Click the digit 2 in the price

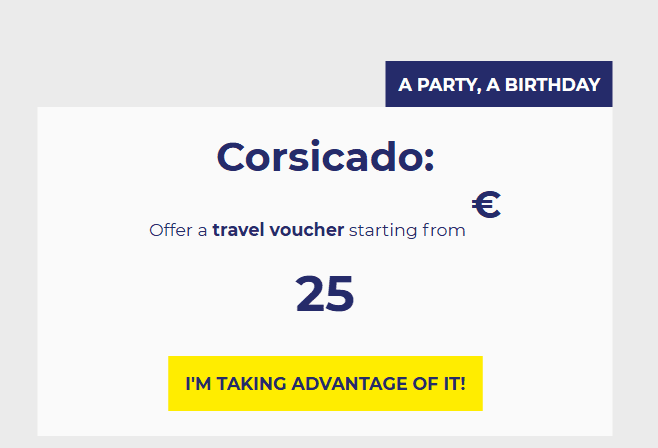309,294
